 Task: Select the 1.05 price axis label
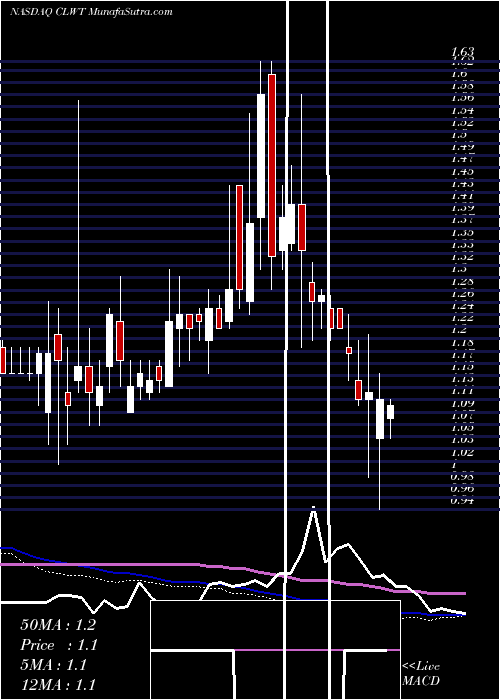pos(462,428)
